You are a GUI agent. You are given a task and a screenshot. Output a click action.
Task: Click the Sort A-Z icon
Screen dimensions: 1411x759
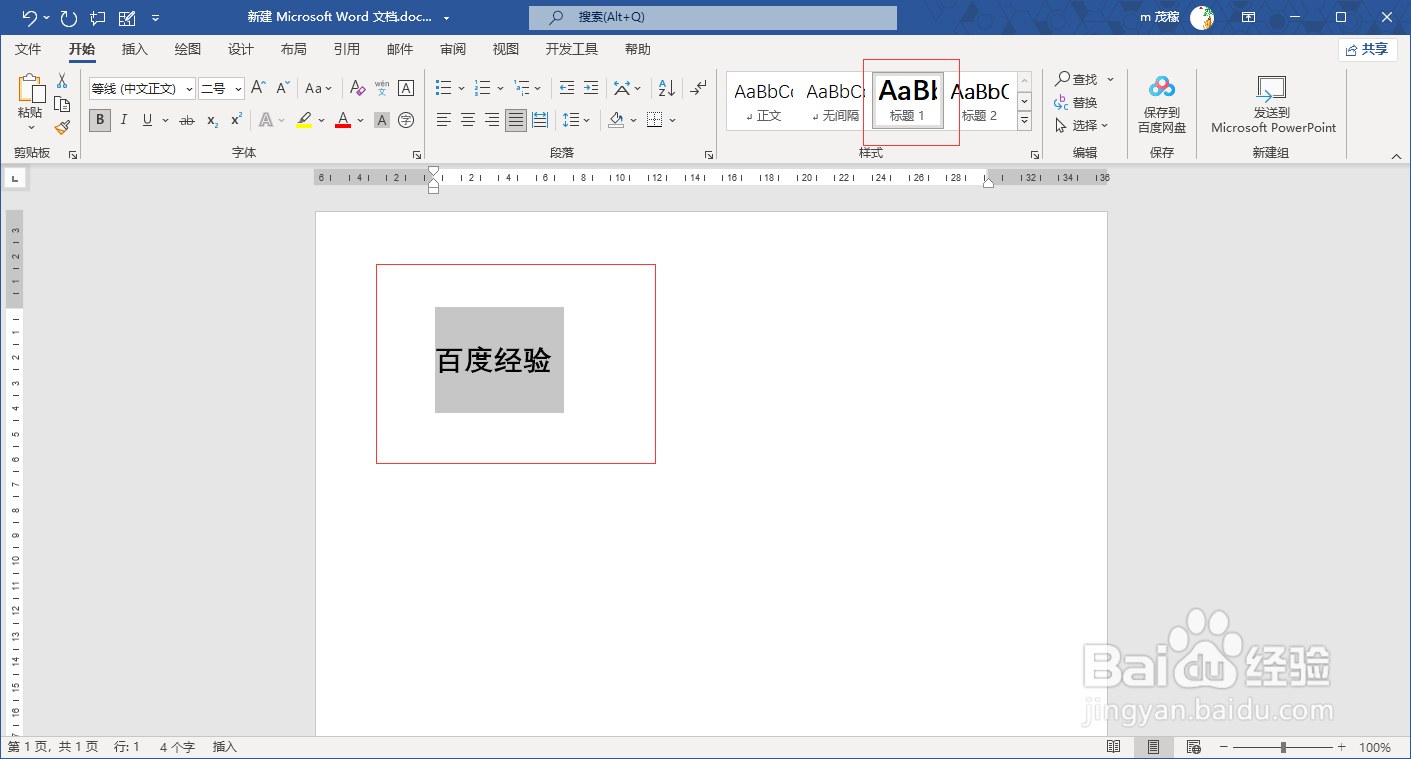[x=668, y=88]
